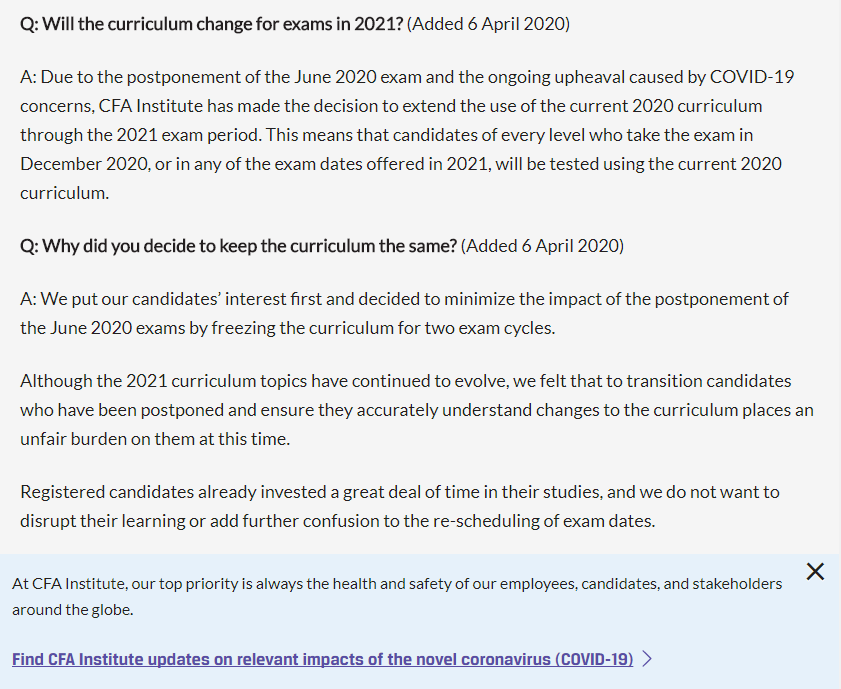Click "(Added 6 April 2020)" beside the second question

(542, 245)
